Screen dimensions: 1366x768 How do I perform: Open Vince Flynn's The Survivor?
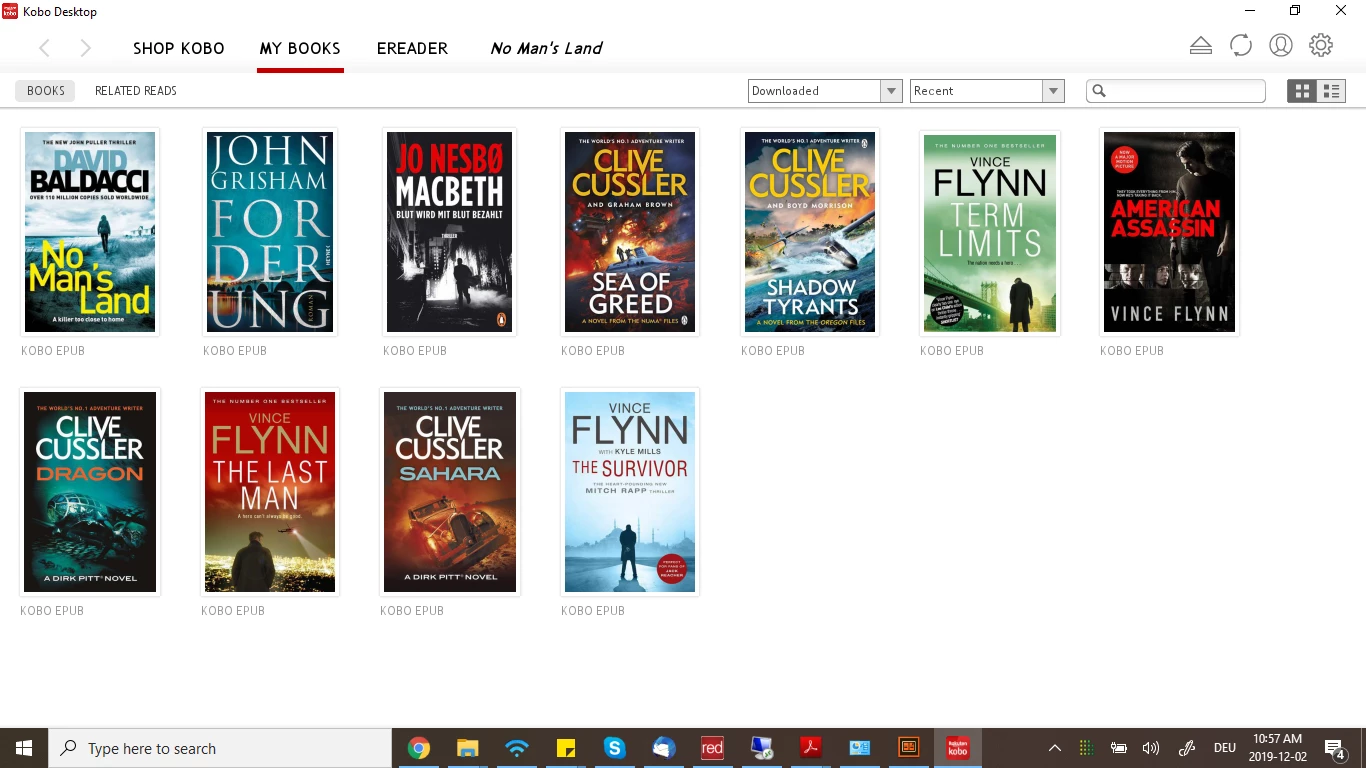(x=630, y=492)
